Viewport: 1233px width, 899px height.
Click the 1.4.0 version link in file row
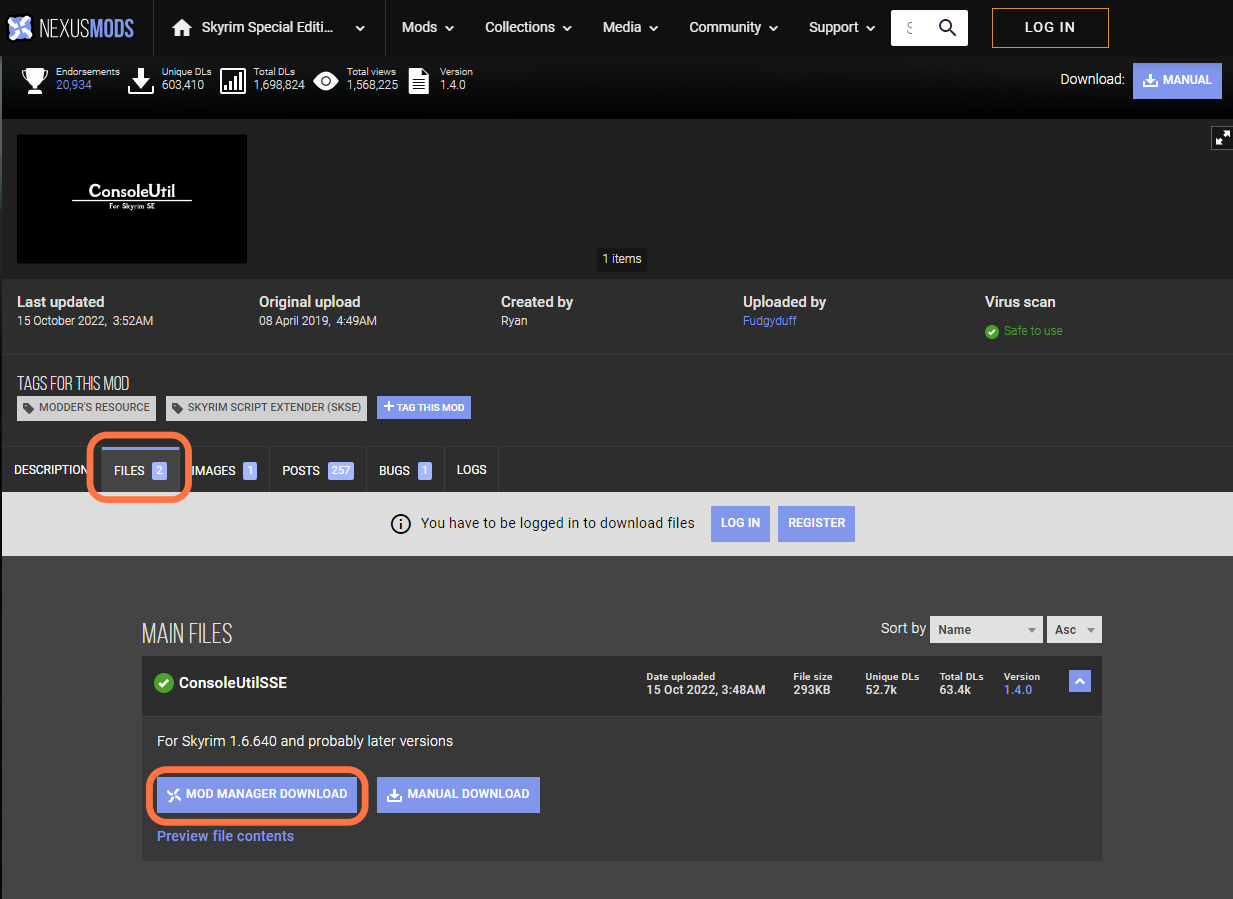click(x=1018, y=690)
